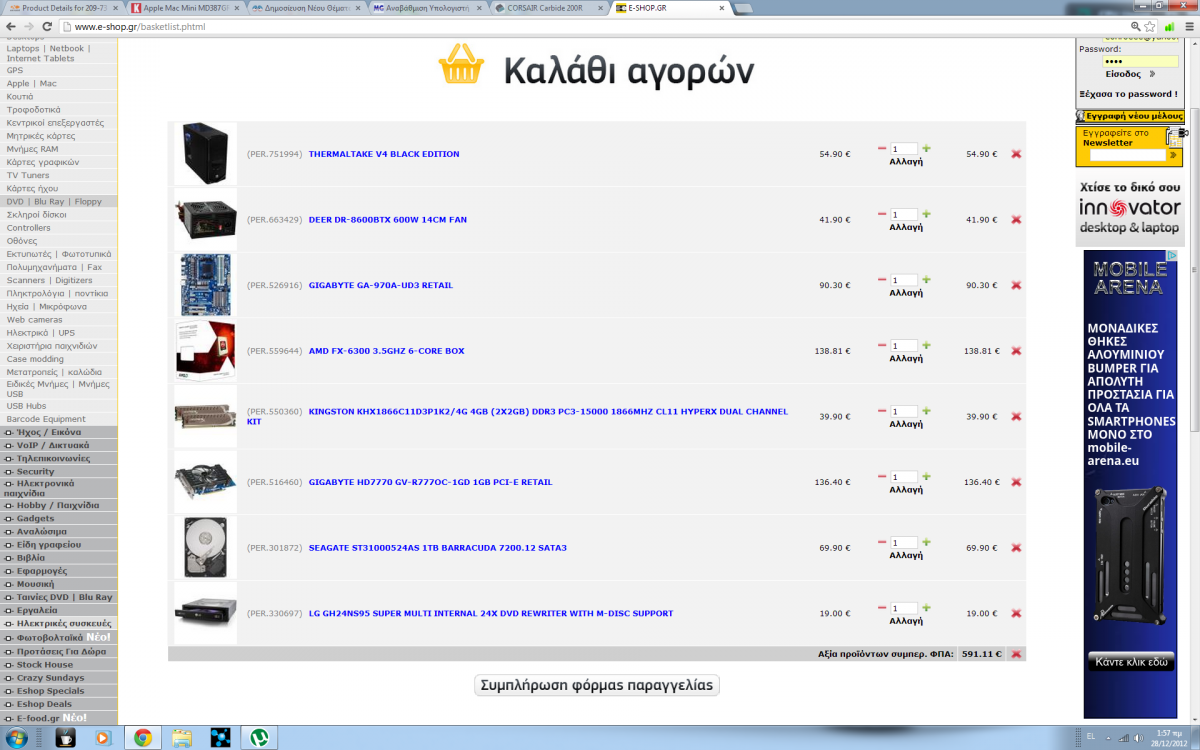Screen dimensions: 1200x750
Task: Increase DEER DR-8600BTX quantity with green plus
Action: click(x=926, y=214)
